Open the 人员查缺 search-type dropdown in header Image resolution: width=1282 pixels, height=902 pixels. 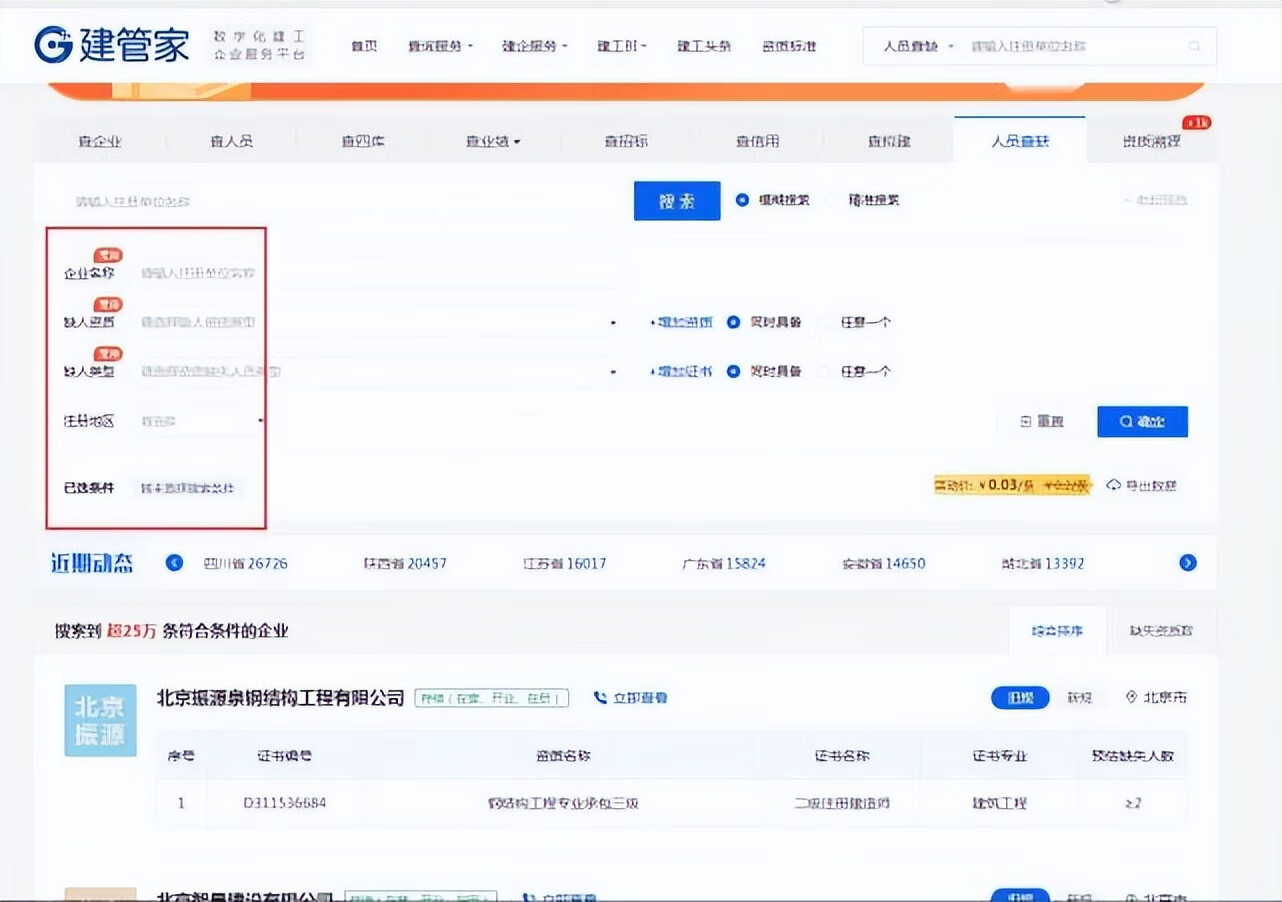click(918, 47)
